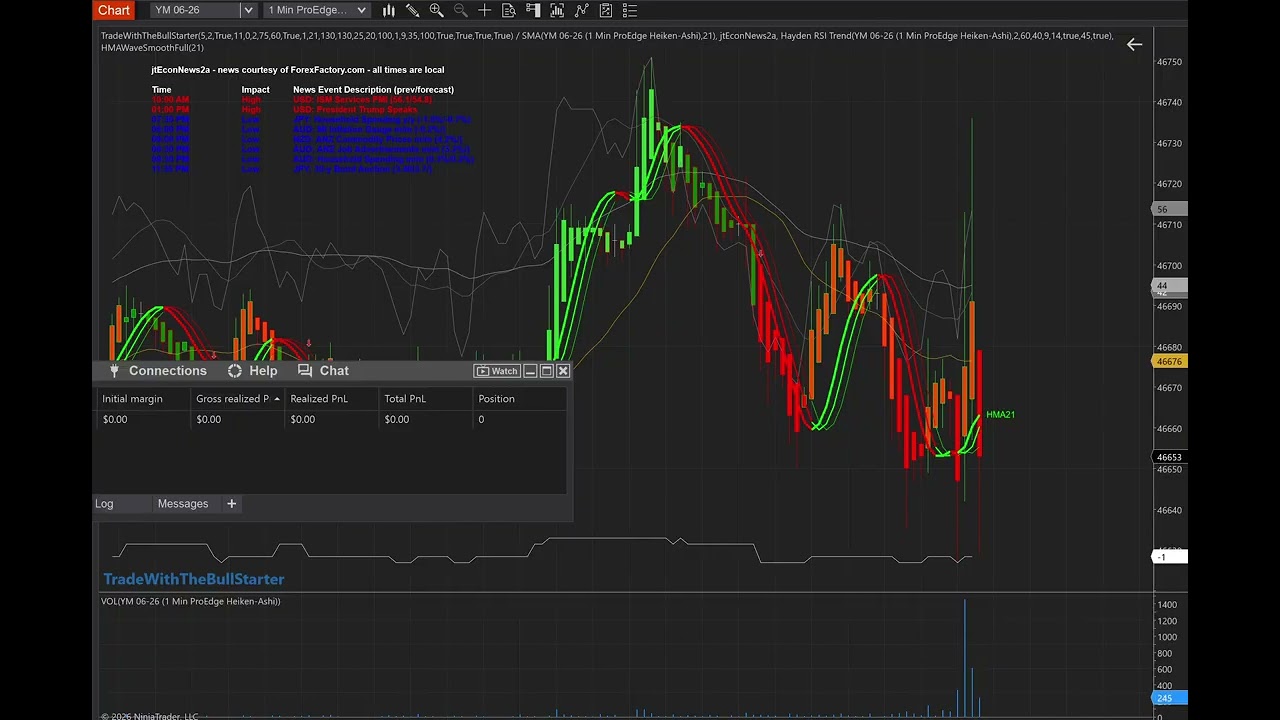Image resolution: width=1280 pixels, height=720 pixels.
Task: Click the zoom in magnifier icon
Action: pos(436,10)
